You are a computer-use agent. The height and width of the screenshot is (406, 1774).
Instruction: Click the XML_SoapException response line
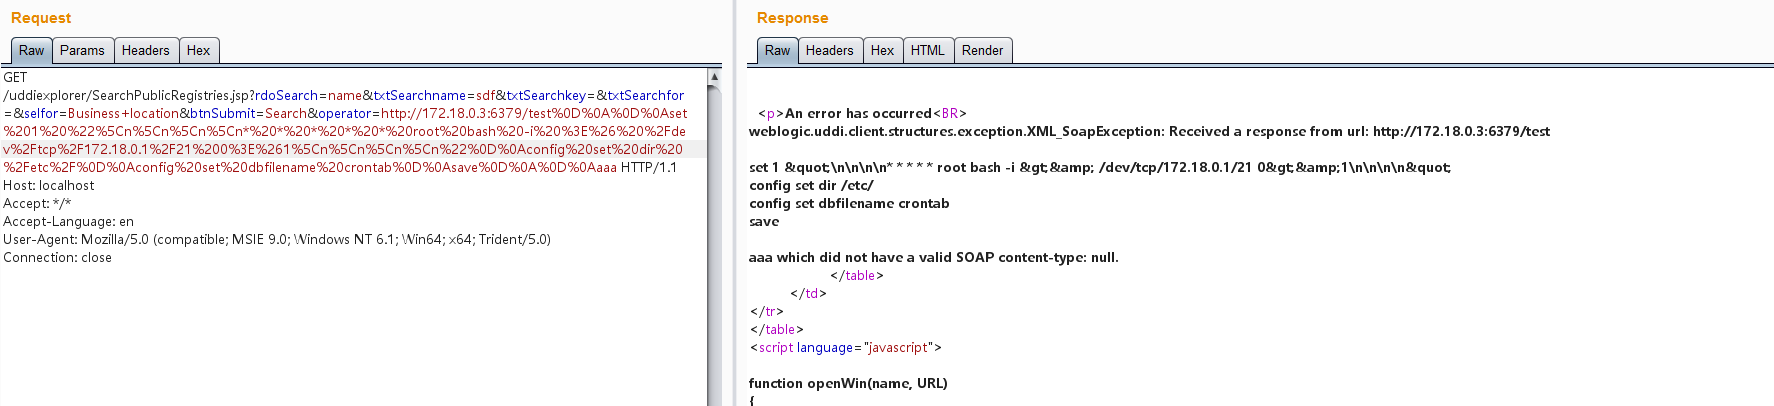[1150, 132]
